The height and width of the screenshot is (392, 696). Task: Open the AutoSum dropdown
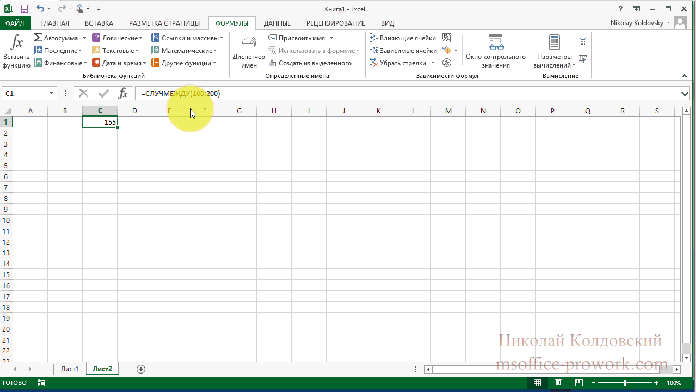pos(84,38)
